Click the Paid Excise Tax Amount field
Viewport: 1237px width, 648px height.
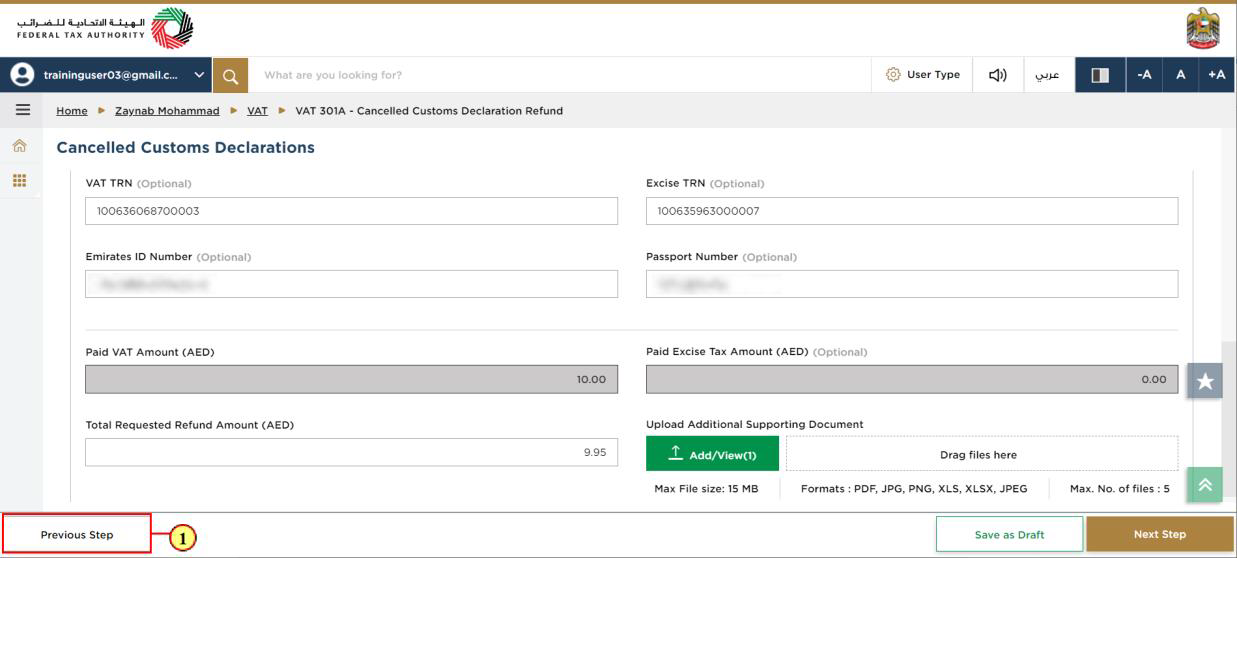[x=912, y=379]
